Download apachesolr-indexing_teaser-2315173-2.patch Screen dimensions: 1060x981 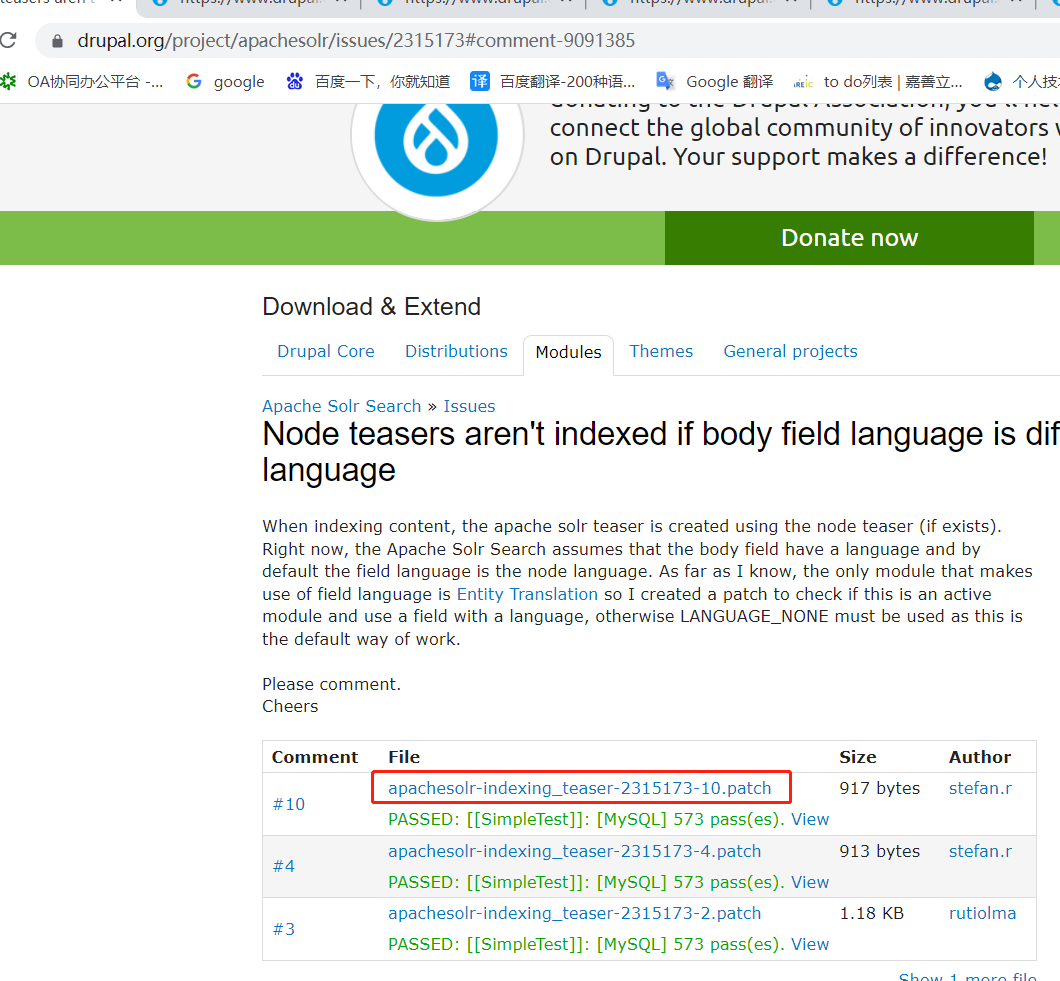pyautogui.click(x=575, y=913)
